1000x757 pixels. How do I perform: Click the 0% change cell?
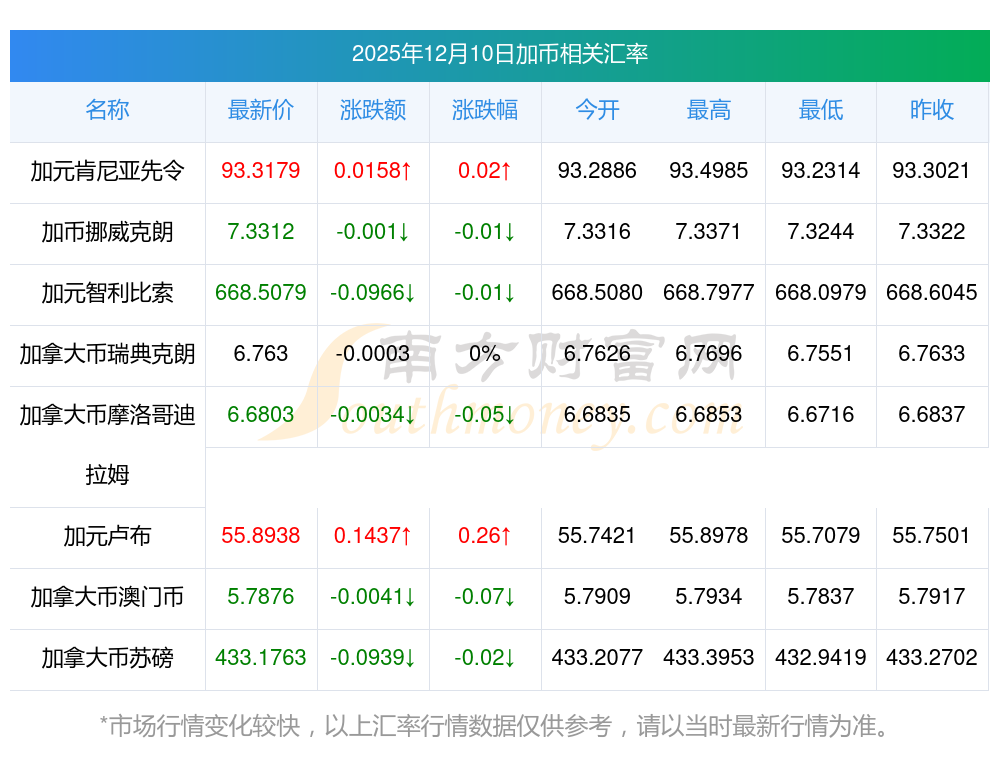click(x=485, y=353)
